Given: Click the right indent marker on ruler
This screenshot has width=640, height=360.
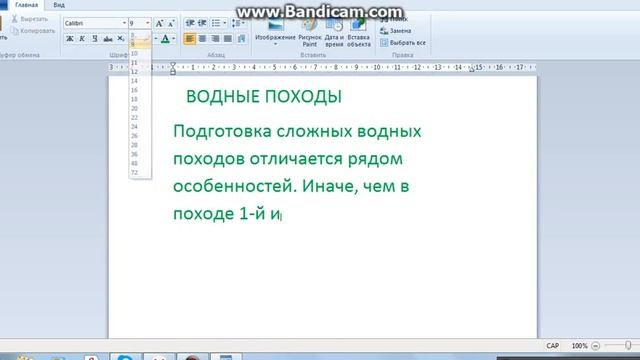Looking at the screenshot, I should tap(471, 69).
